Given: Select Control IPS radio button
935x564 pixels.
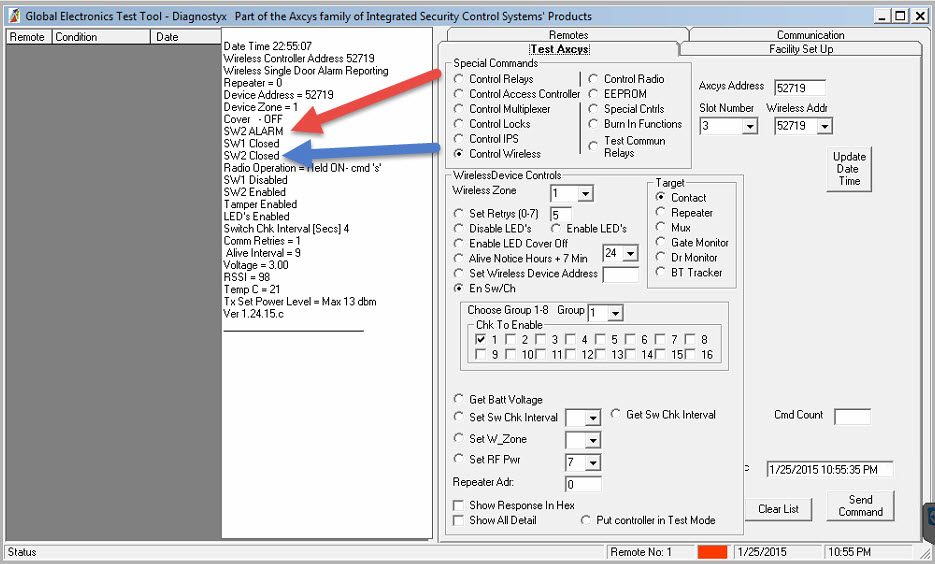Looking at the screenshot, I should coord(459,138).
